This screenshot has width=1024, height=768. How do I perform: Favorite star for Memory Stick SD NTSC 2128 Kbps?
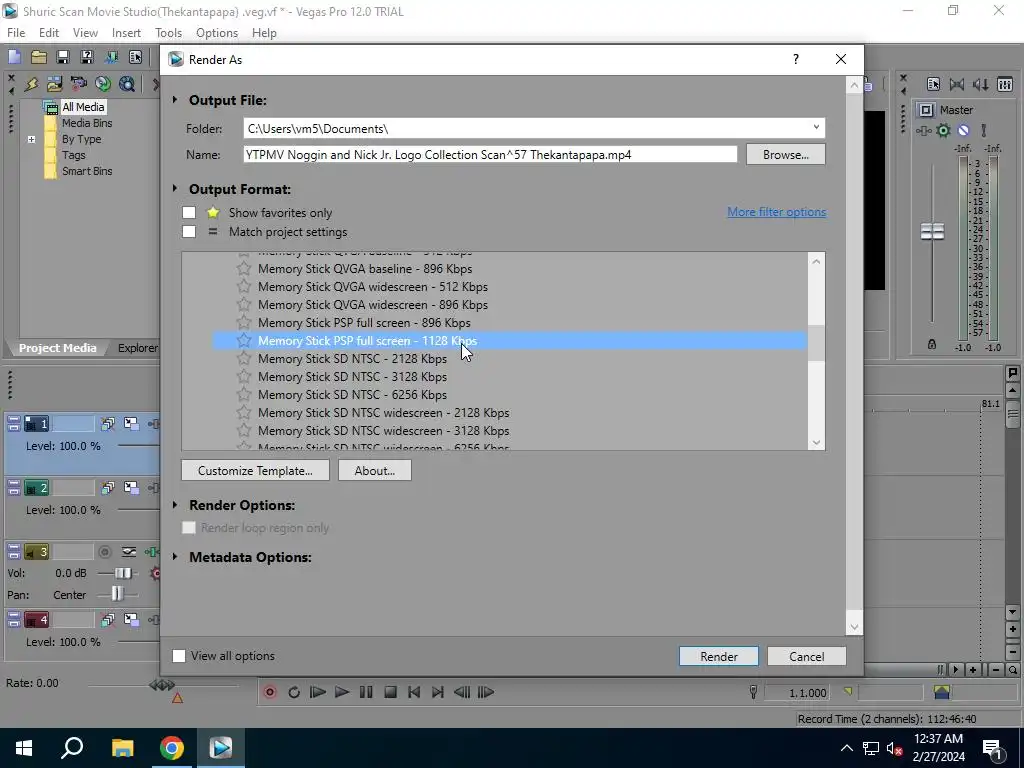244,359
